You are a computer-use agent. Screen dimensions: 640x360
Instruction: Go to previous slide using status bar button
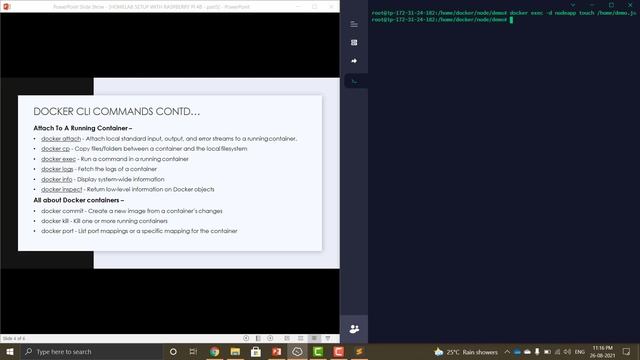tap(246, 338)
